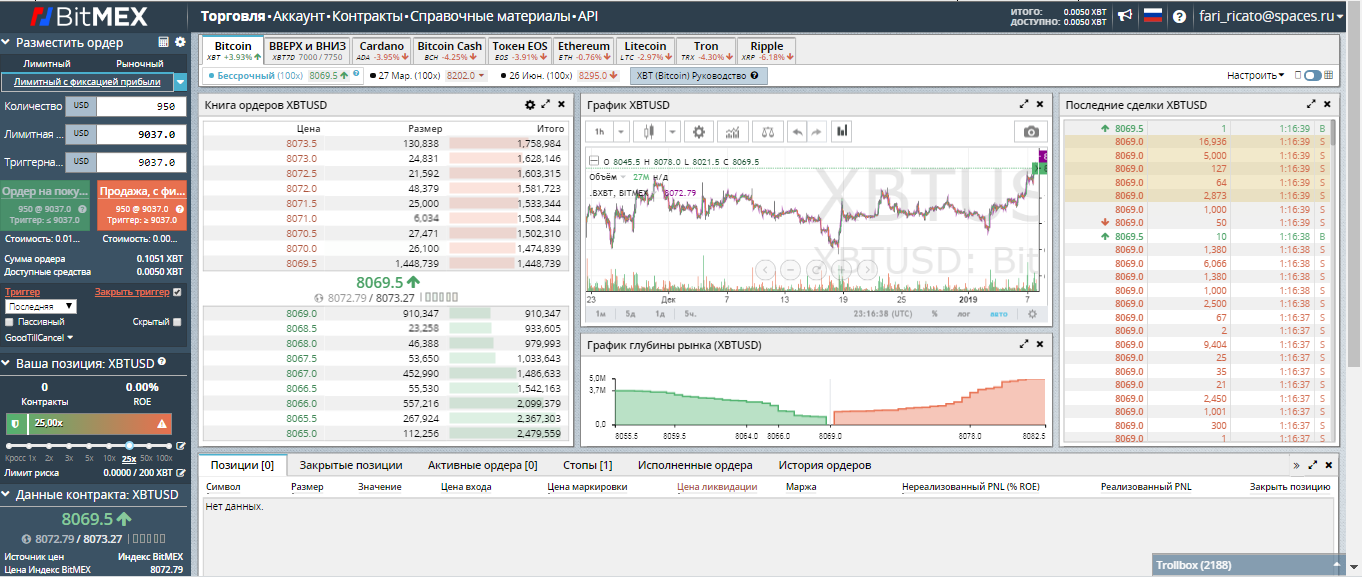Set leverage slider to 10x
Screen dimensions: 1364x580
tap(110, 446)
